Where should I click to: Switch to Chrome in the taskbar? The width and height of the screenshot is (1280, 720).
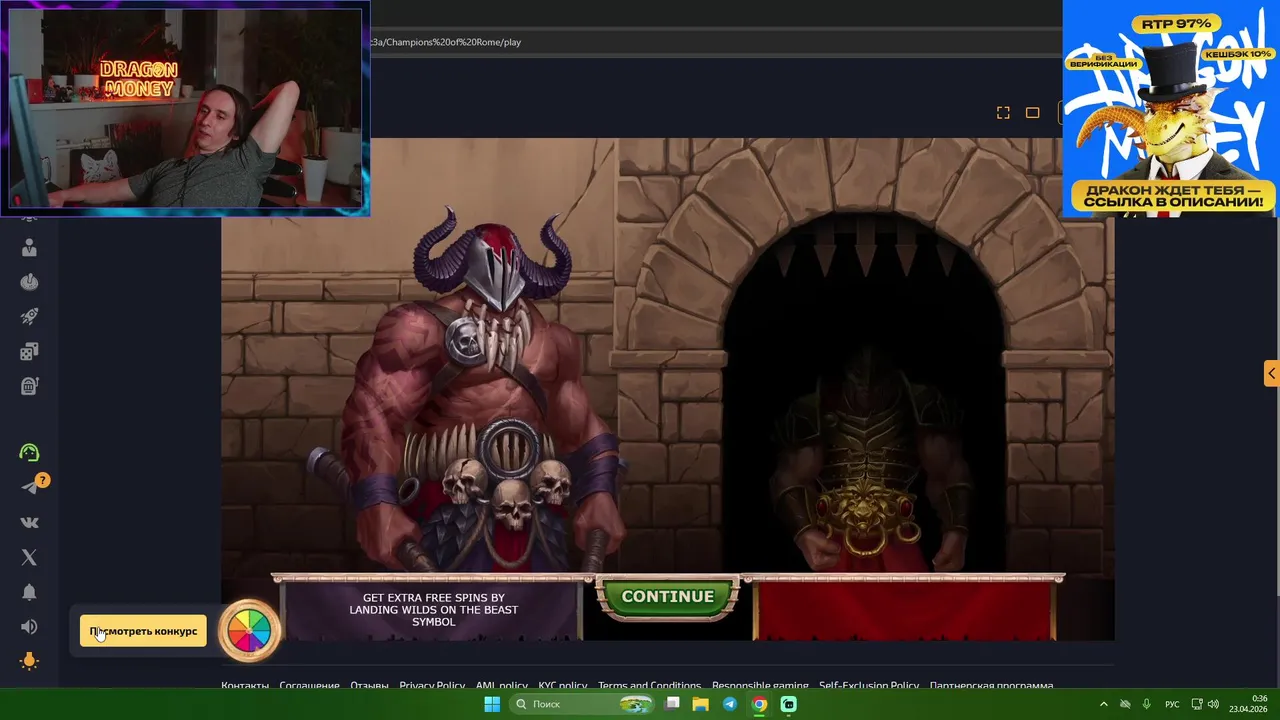pyautogui.click(x=759, y=704)
